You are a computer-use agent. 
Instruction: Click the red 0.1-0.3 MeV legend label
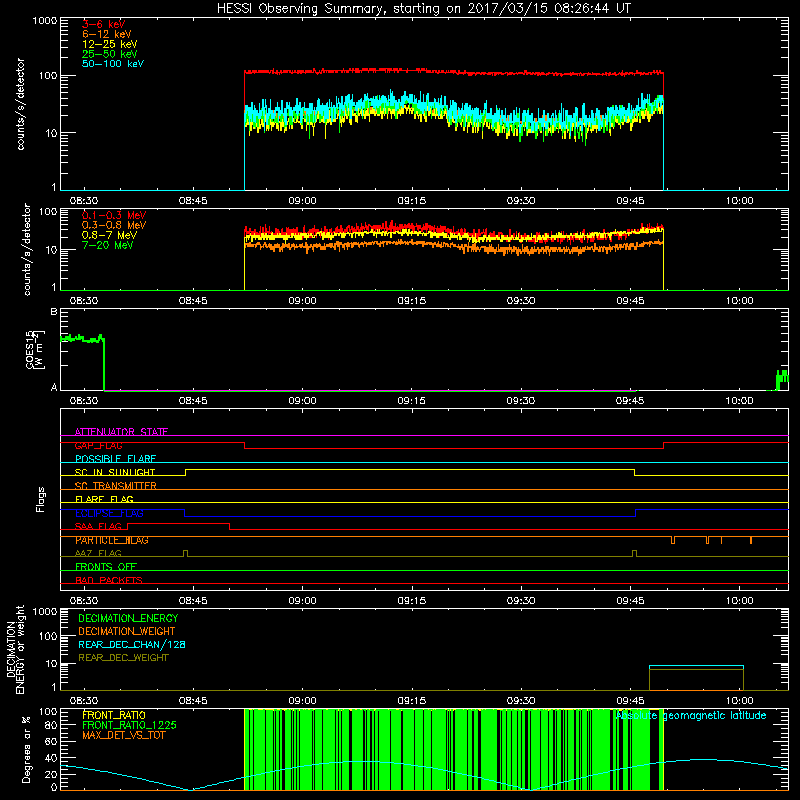[114, 215]
